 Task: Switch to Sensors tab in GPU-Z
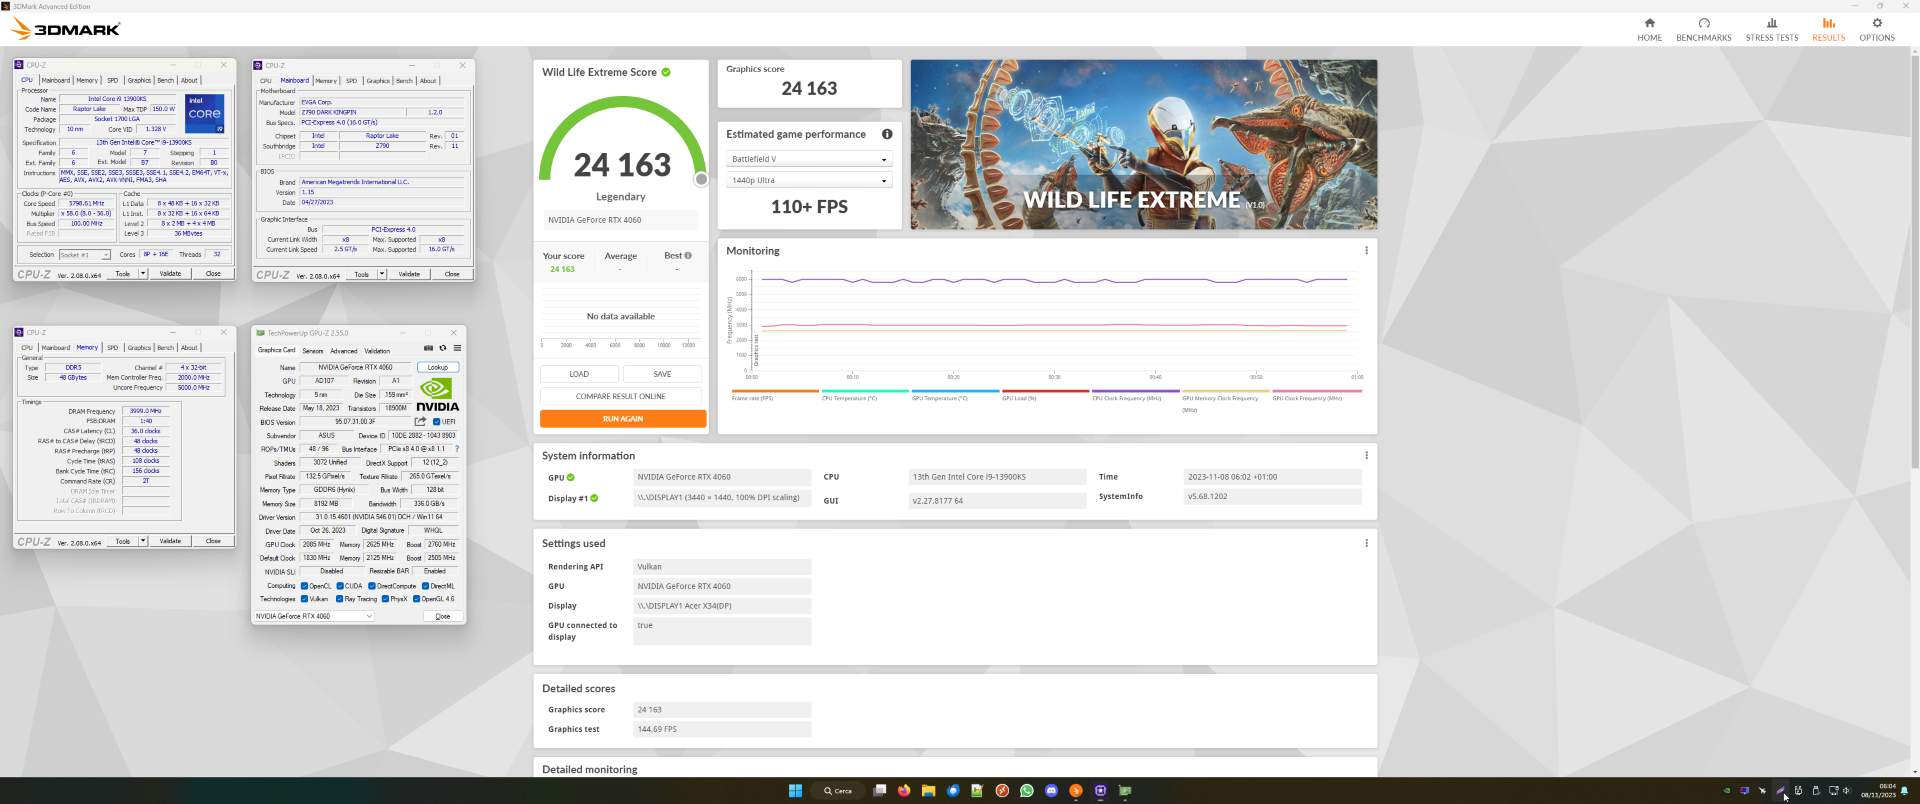[313, 351]
